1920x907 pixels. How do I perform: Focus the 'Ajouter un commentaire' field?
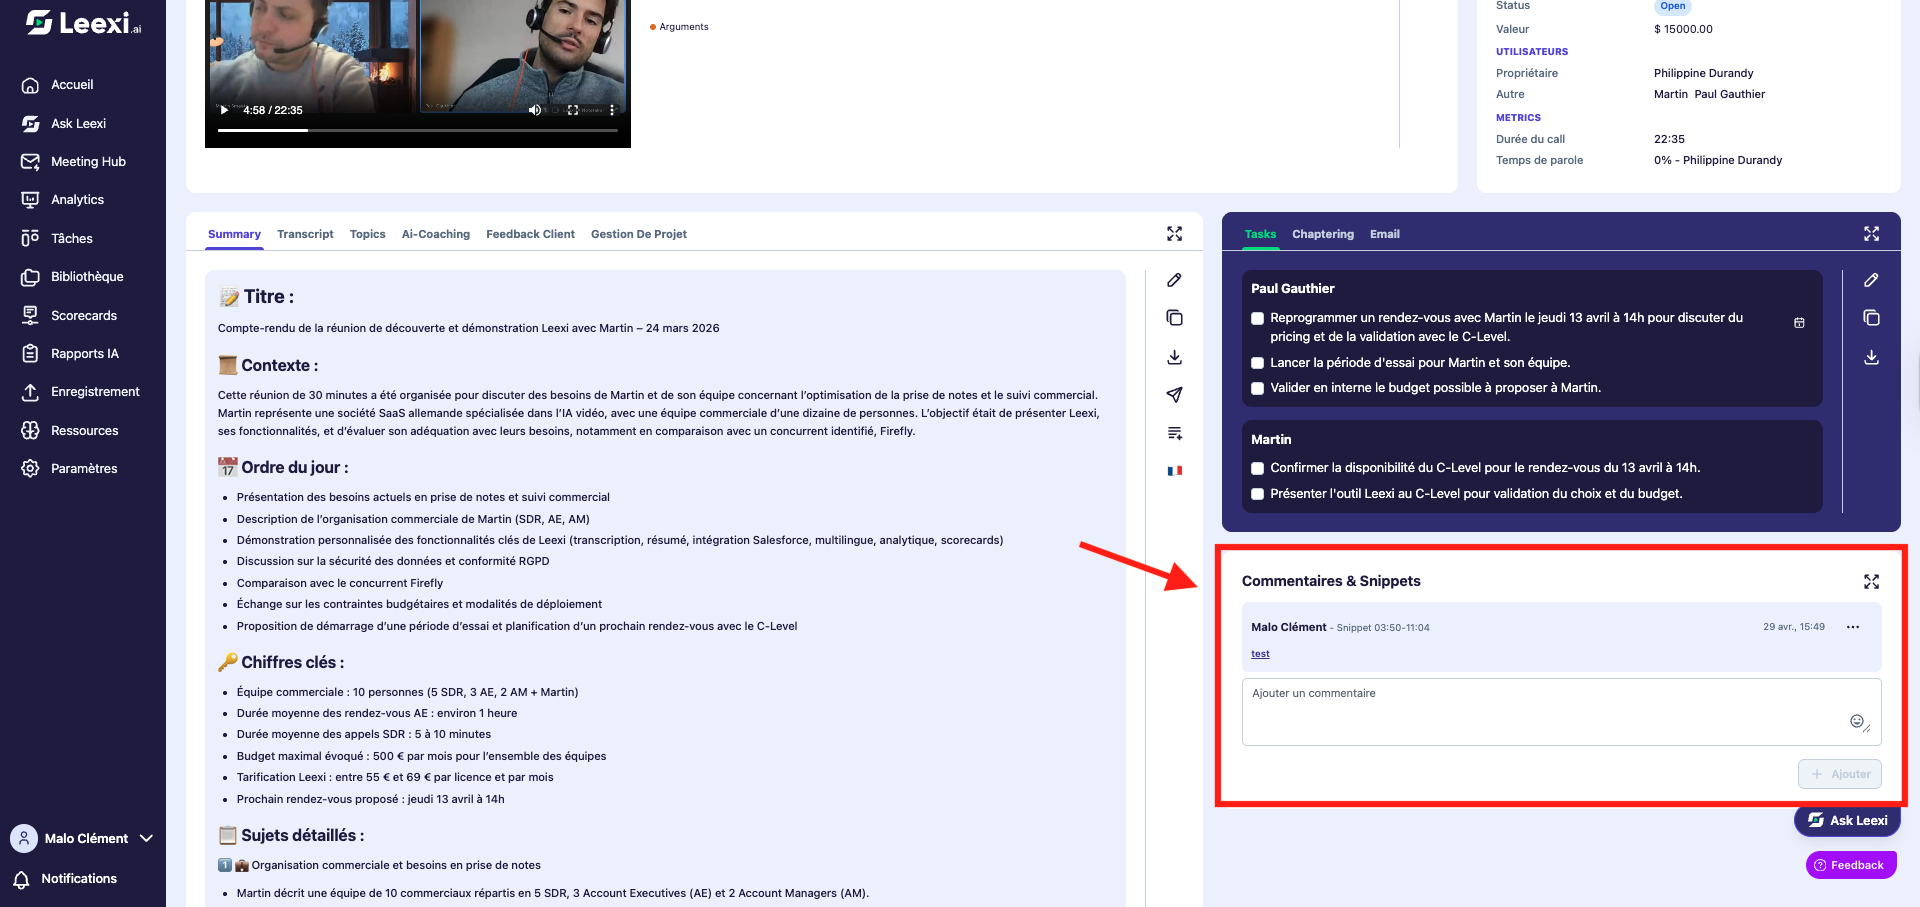tap(1561, 712)
